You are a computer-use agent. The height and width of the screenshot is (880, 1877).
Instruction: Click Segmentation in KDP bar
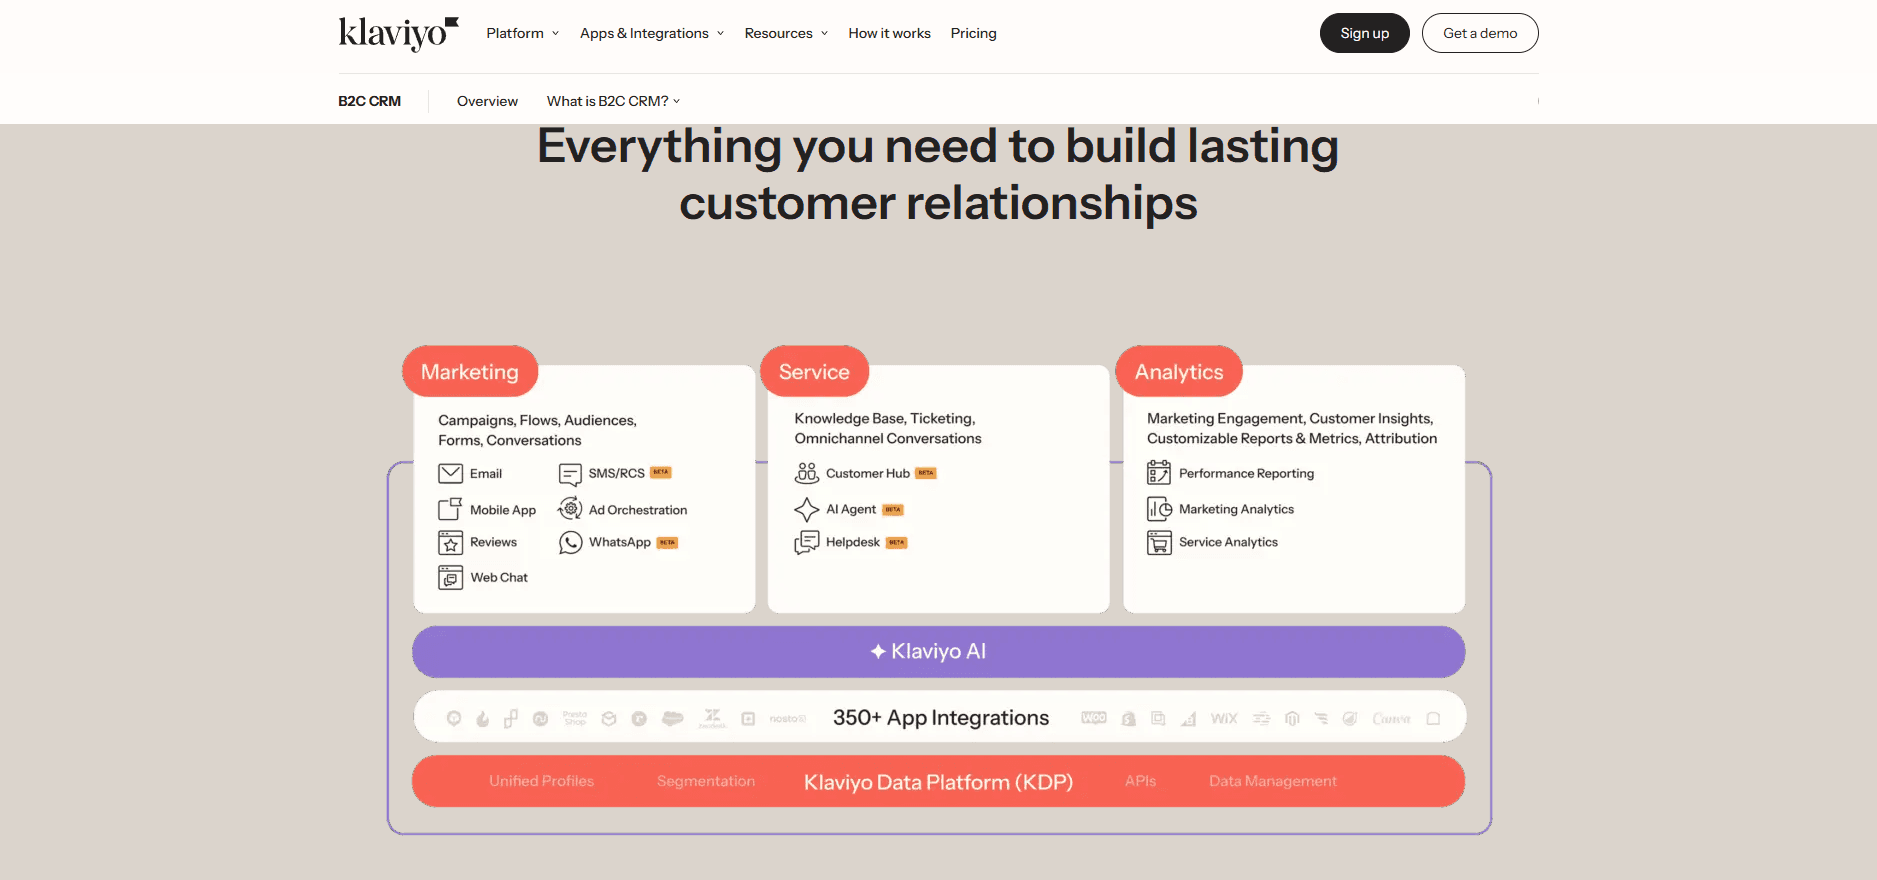pyautogui.click(x=706, y=781)
